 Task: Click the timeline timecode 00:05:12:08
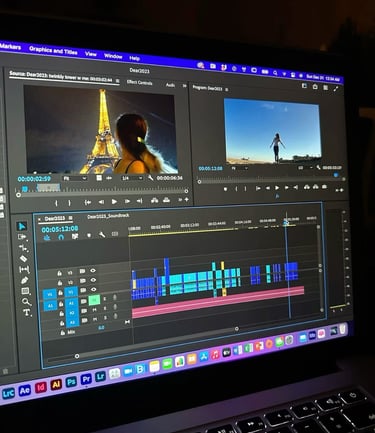[60, 229]
